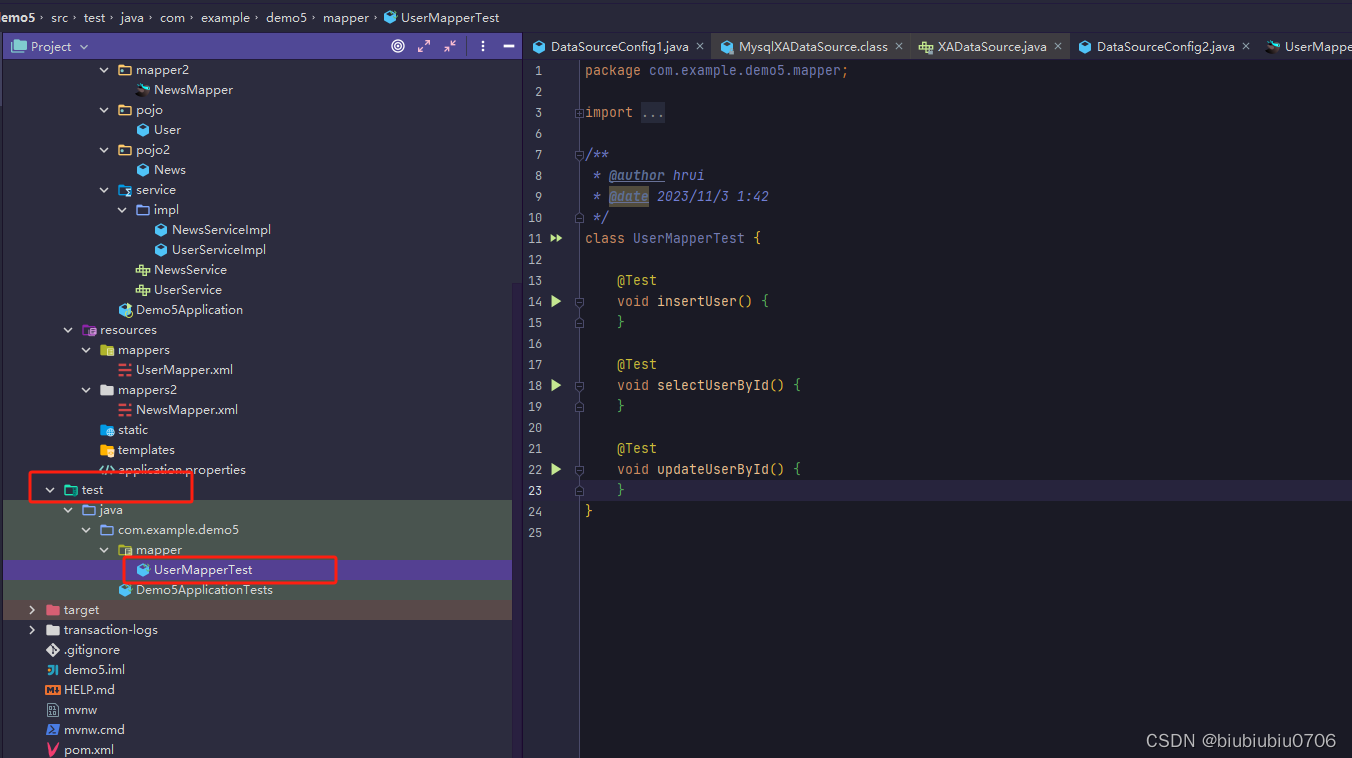1352x758 pixels.
Task: Click the UserMapper.xml file icon
Action: point(125,370)
